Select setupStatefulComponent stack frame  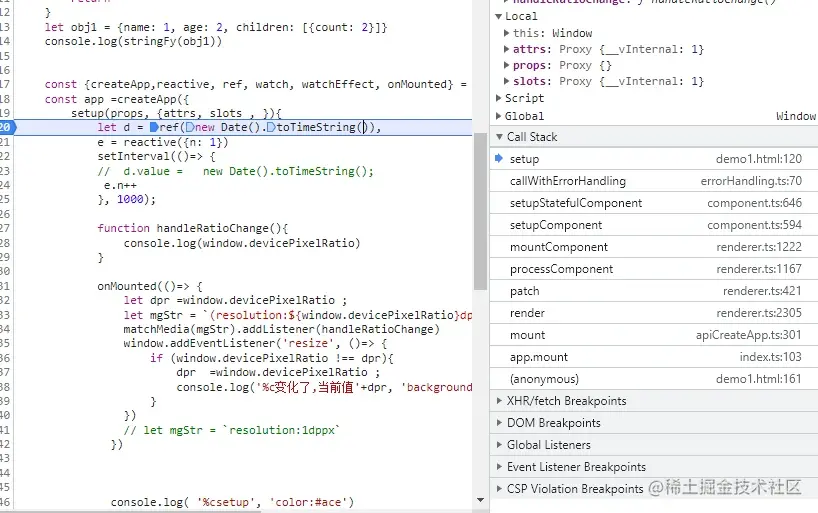click(654, 202)
